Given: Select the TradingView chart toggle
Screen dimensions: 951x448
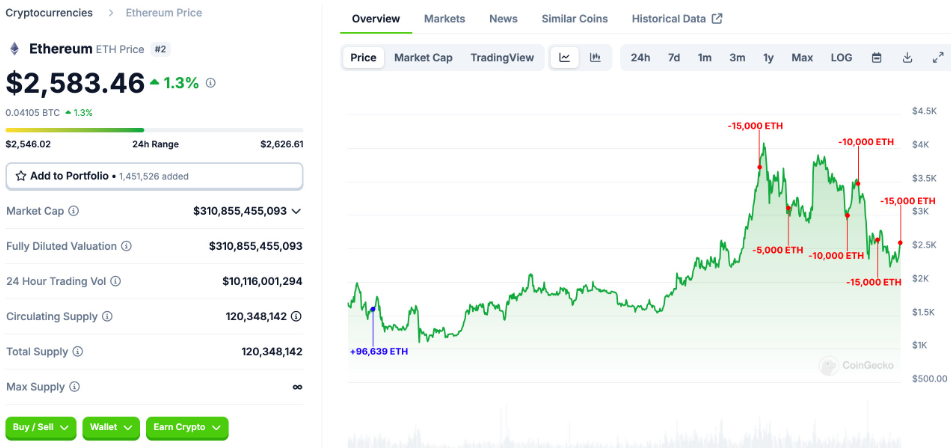Looking at the screenshot, I should 502,58.
